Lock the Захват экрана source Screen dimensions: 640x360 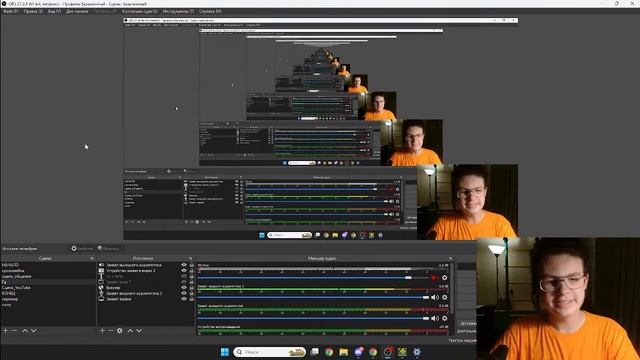point(191,299)
